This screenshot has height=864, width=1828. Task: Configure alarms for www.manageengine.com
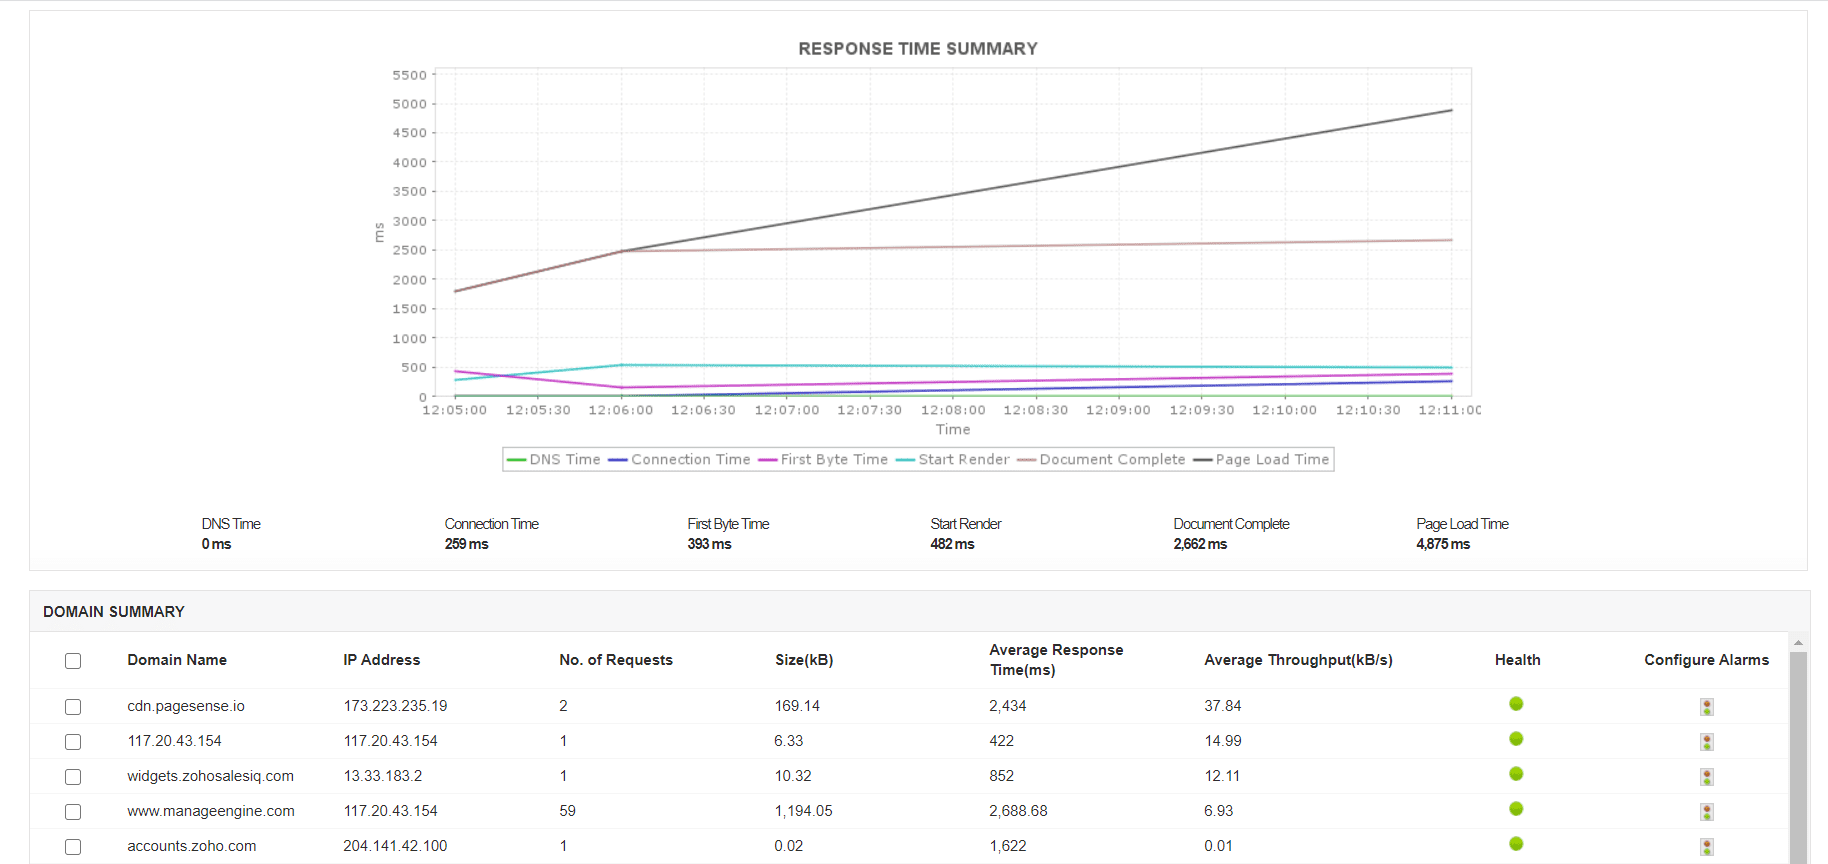[x=1706, y=812]
